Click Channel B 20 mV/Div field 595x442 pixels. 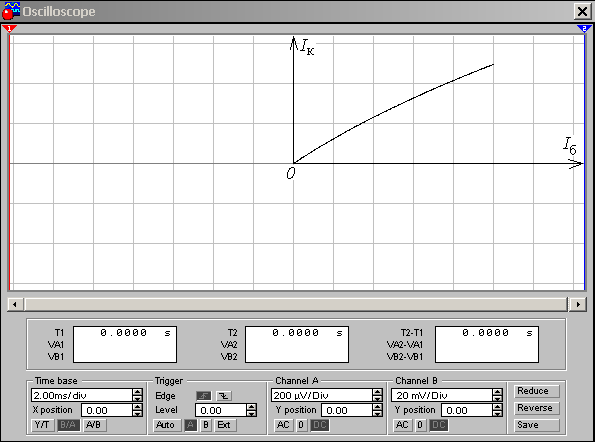tap(441, 395)
